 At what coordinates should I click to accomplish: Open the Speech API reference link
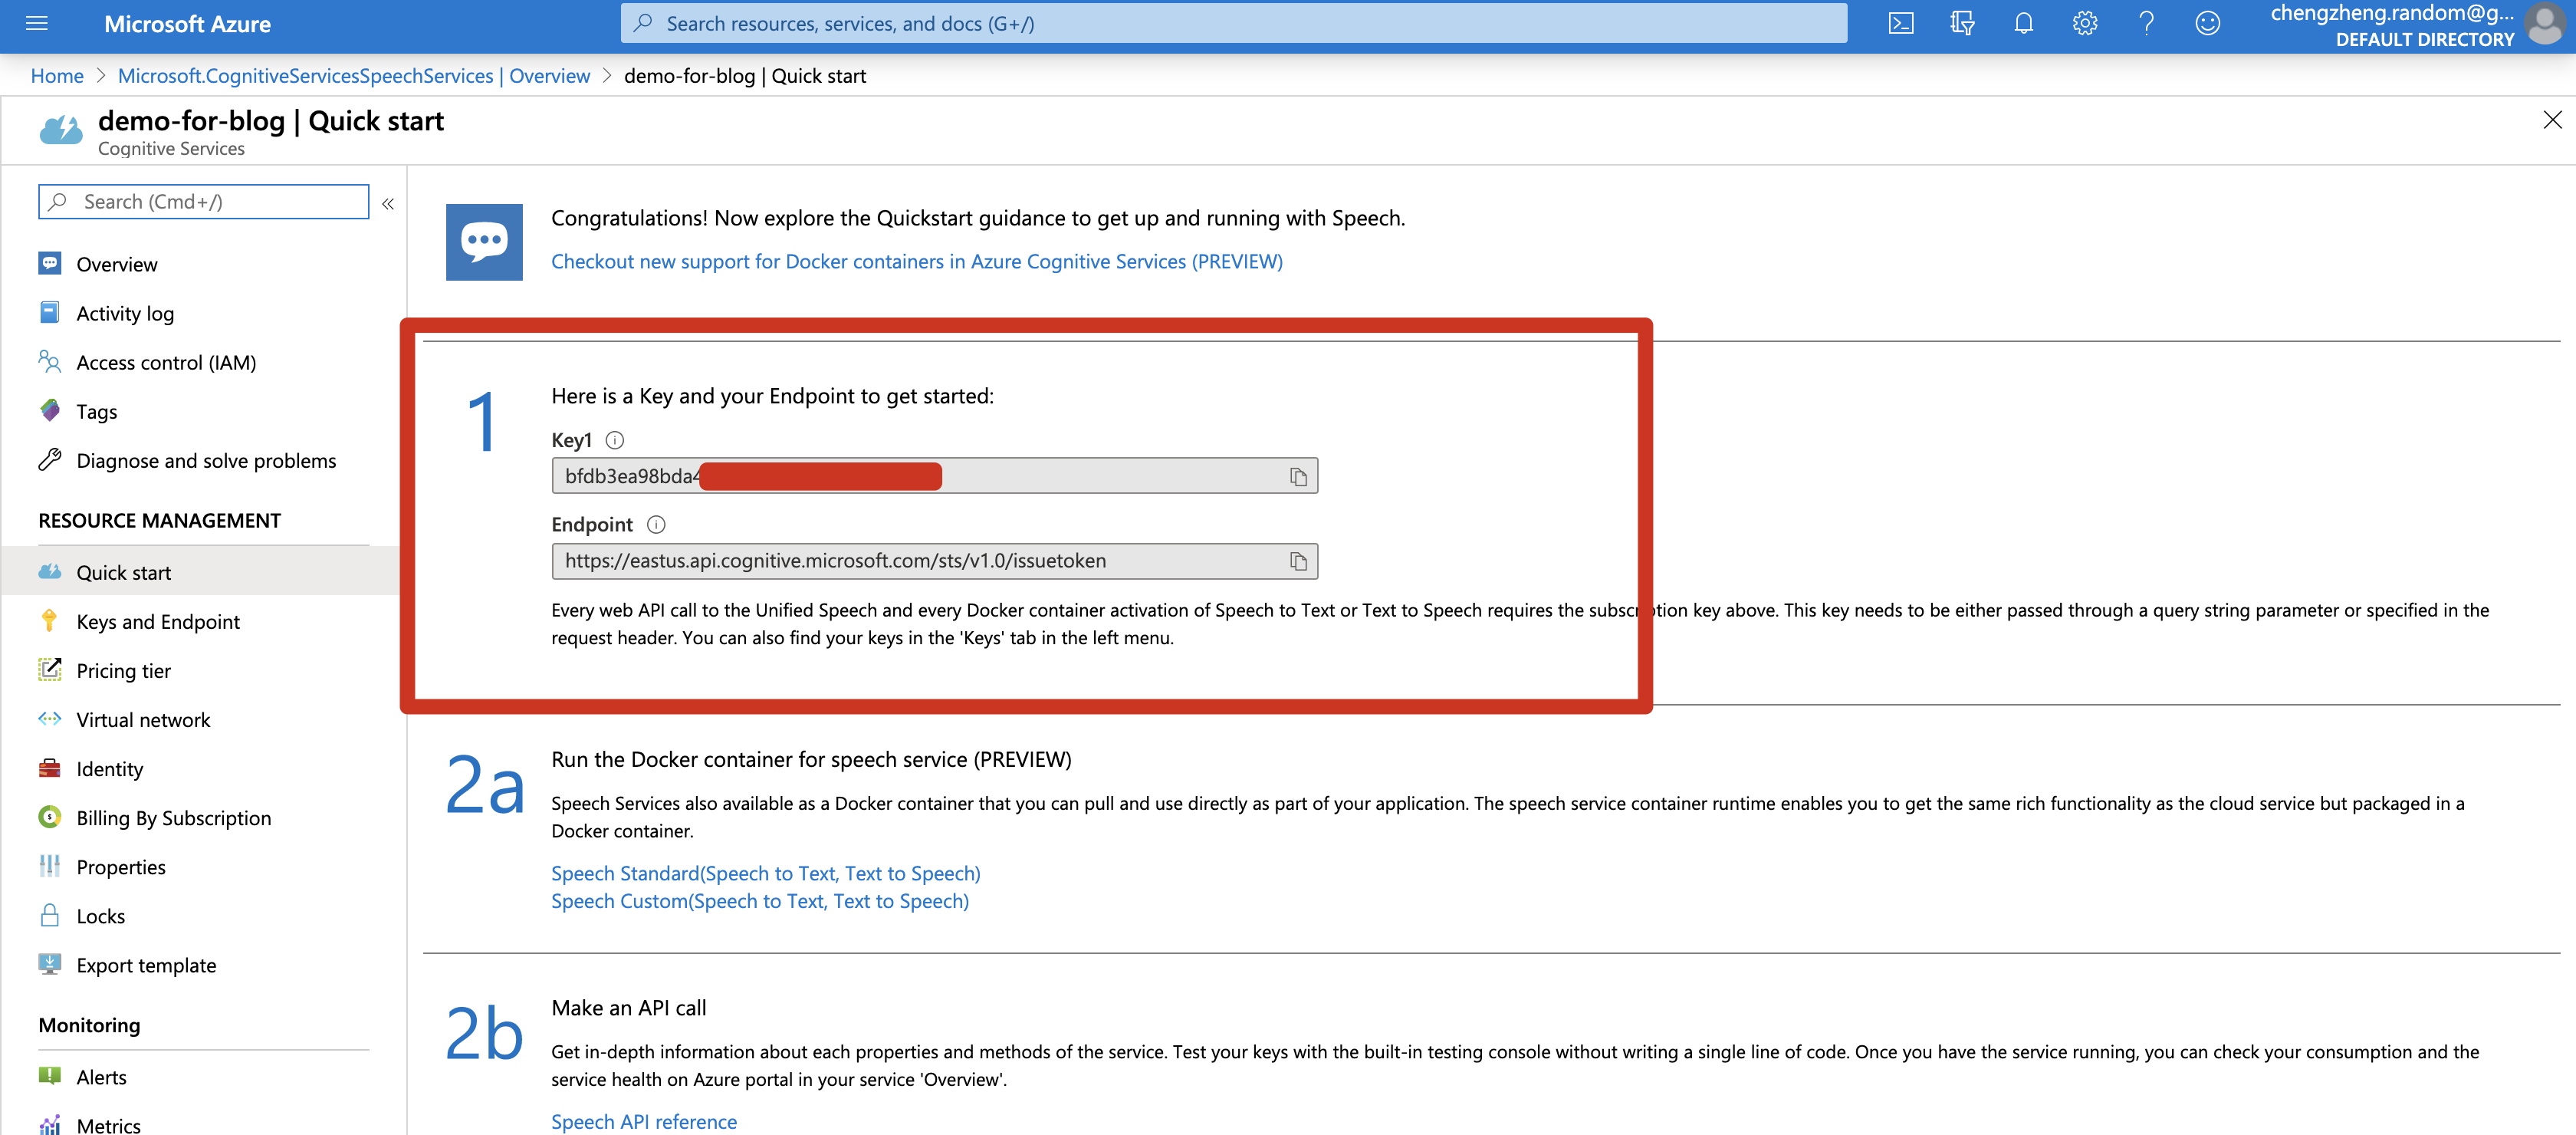coord(643,1121)
